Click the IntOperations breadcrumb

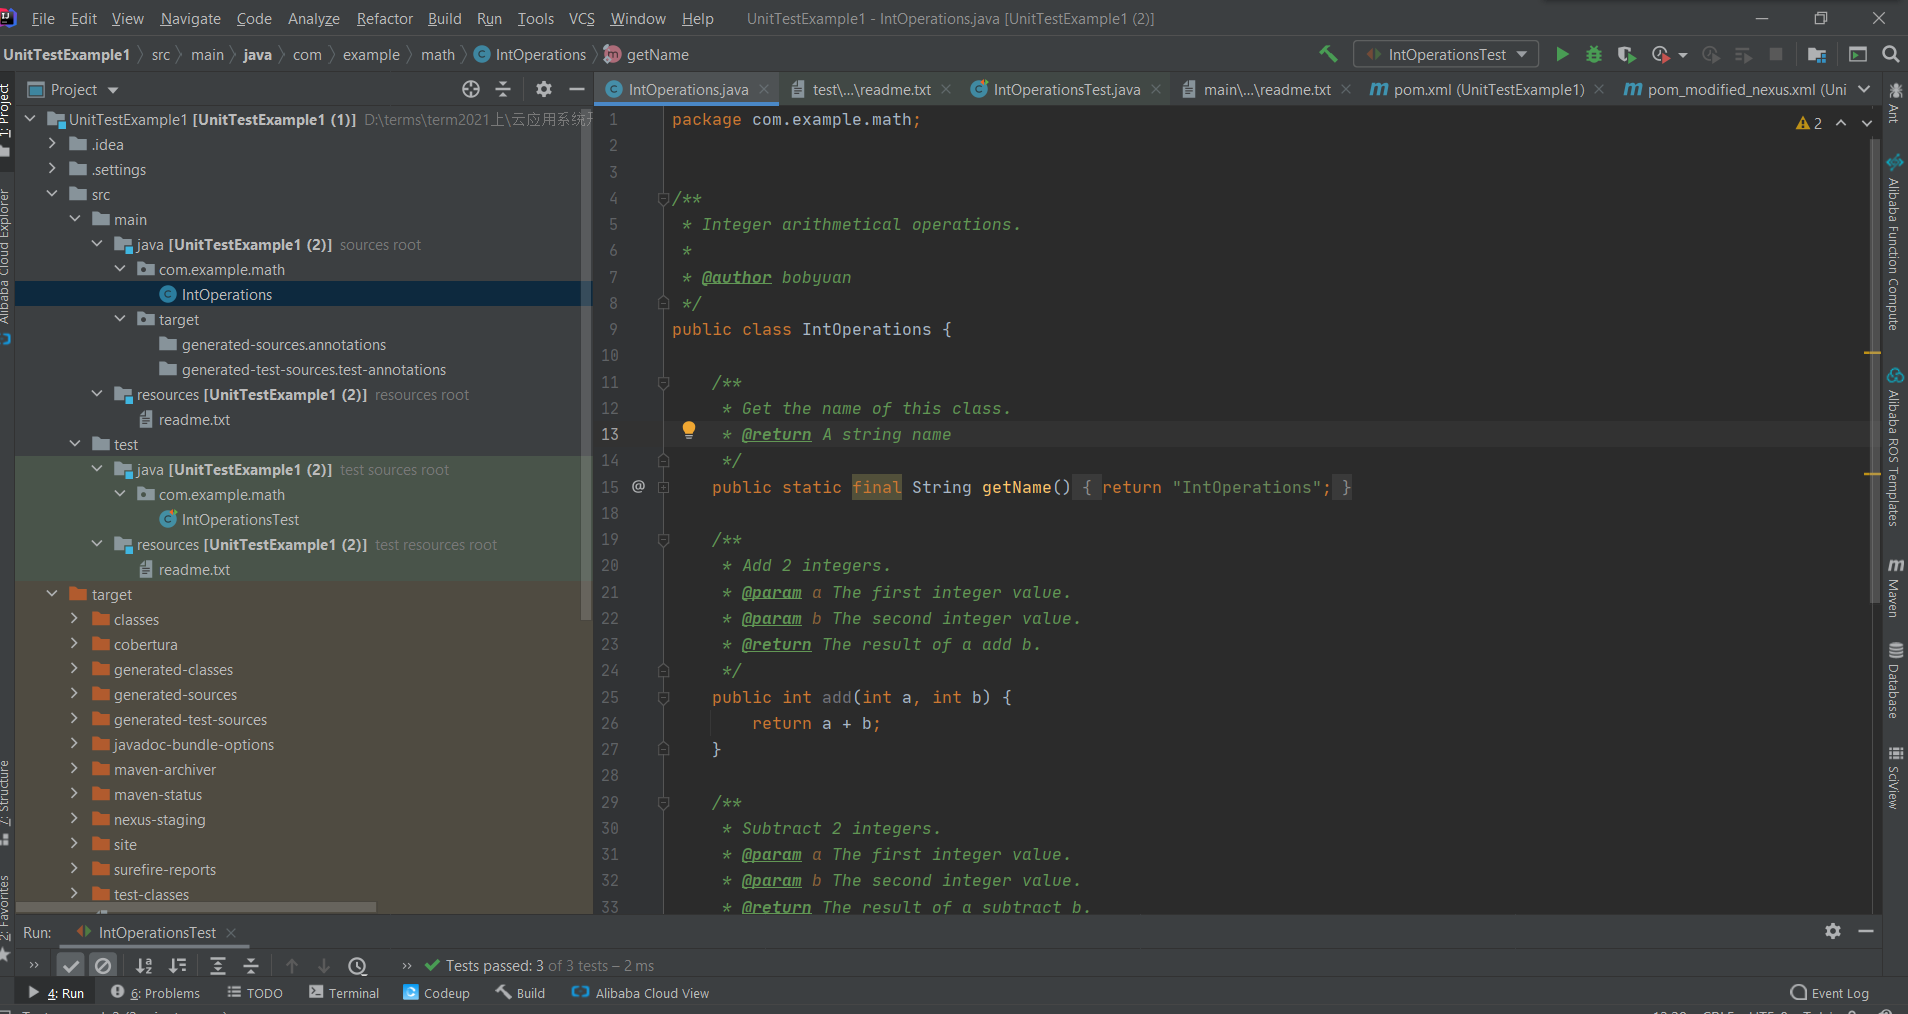[x=530, y=55]
